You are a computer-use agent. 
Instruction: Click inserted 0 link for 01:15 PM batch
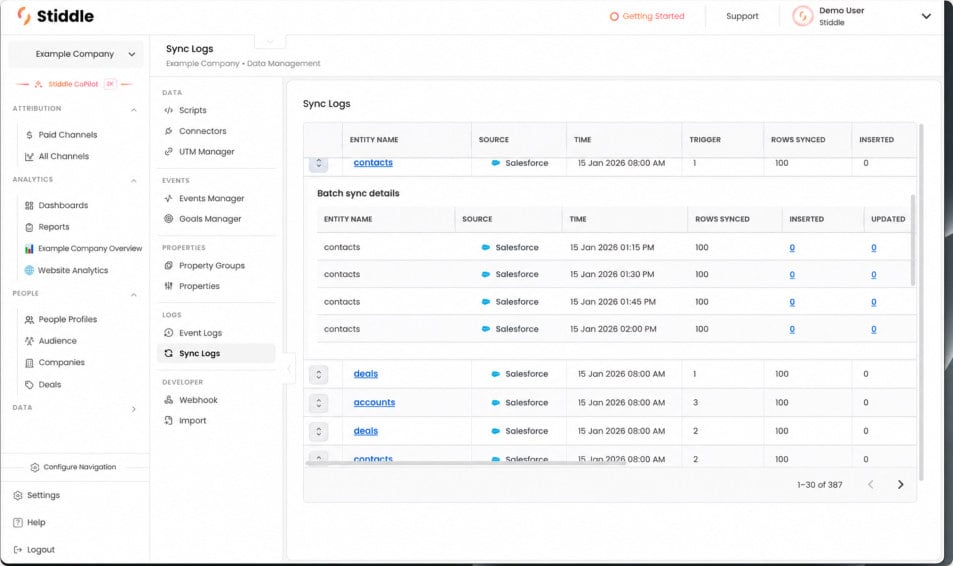tap(792, 248)
